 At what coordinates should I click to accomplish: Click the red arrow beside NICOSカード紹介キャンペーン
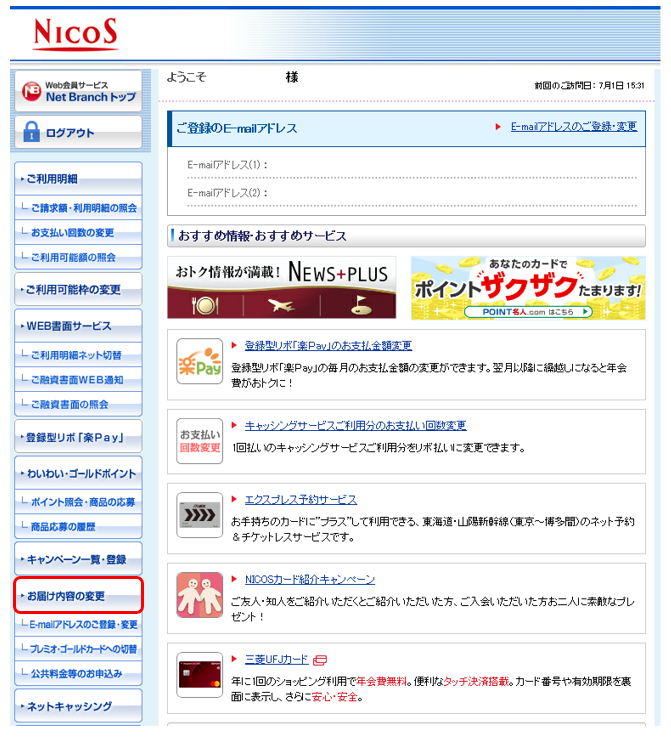click(234, 579)
